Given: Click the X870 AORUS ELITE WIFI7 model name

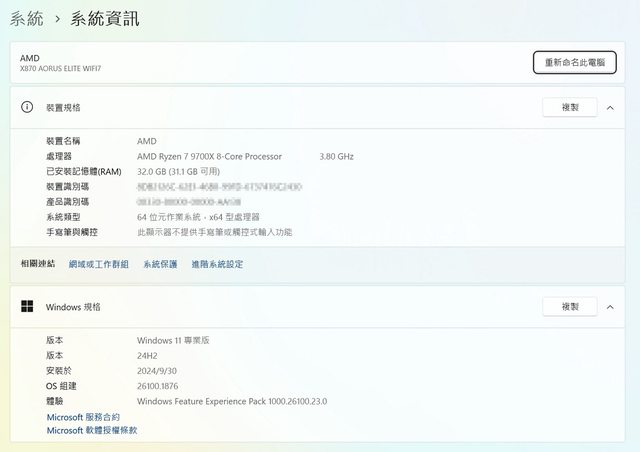Looking at the screenshot, I should click(60, 69).
